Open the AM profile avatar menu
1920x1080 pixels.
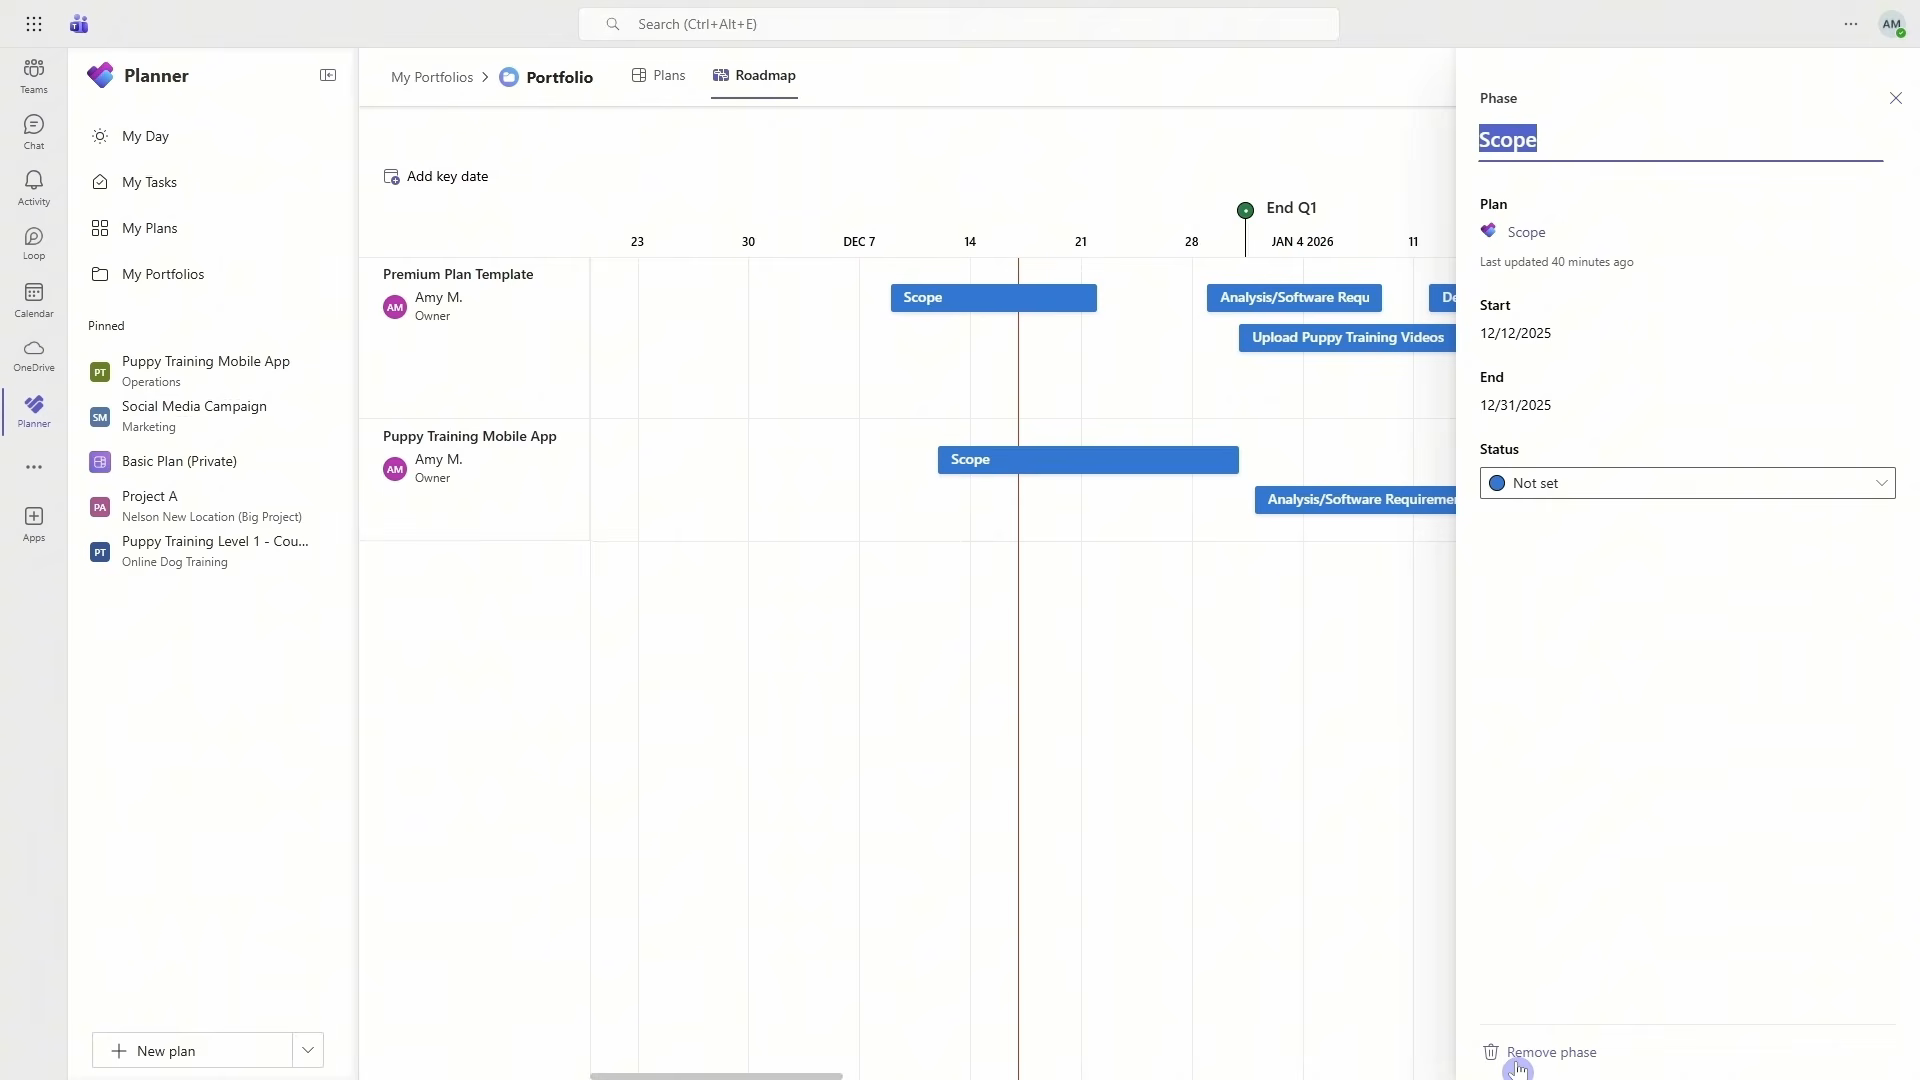click(1892, 24)
